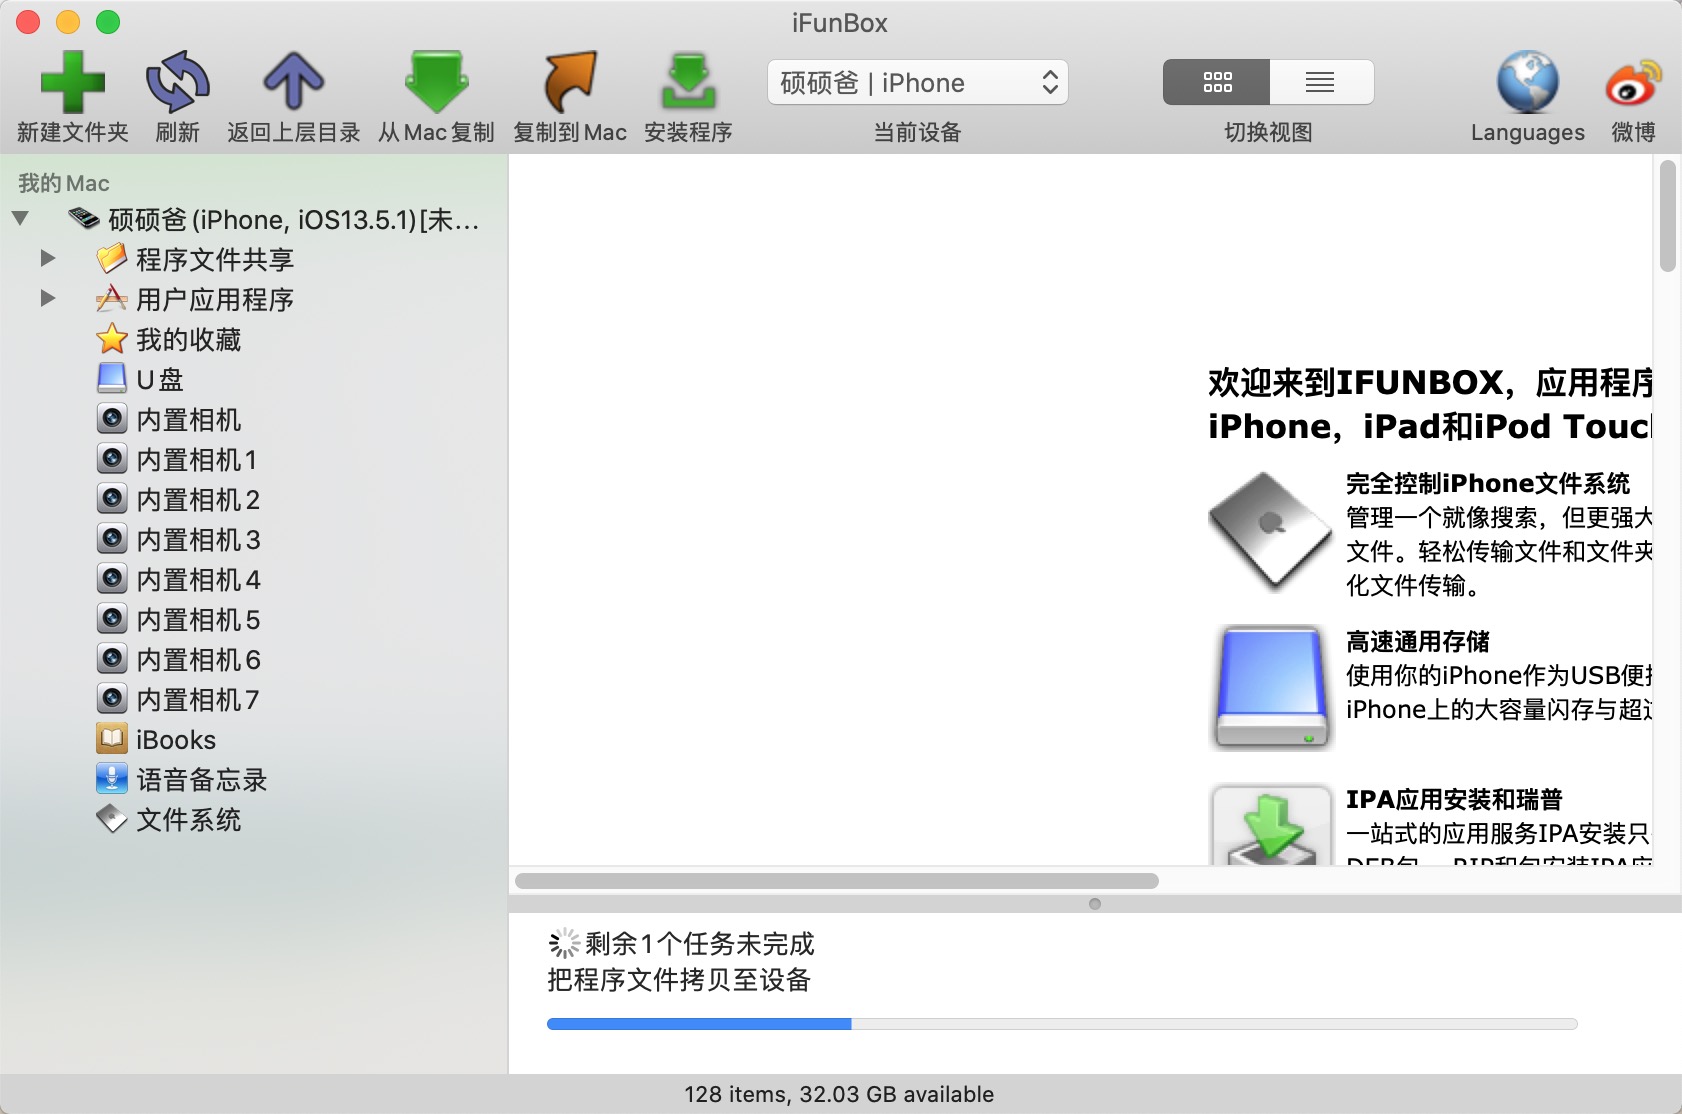
Task: Click the busy spinner beside task status
Action: [564, 943]
